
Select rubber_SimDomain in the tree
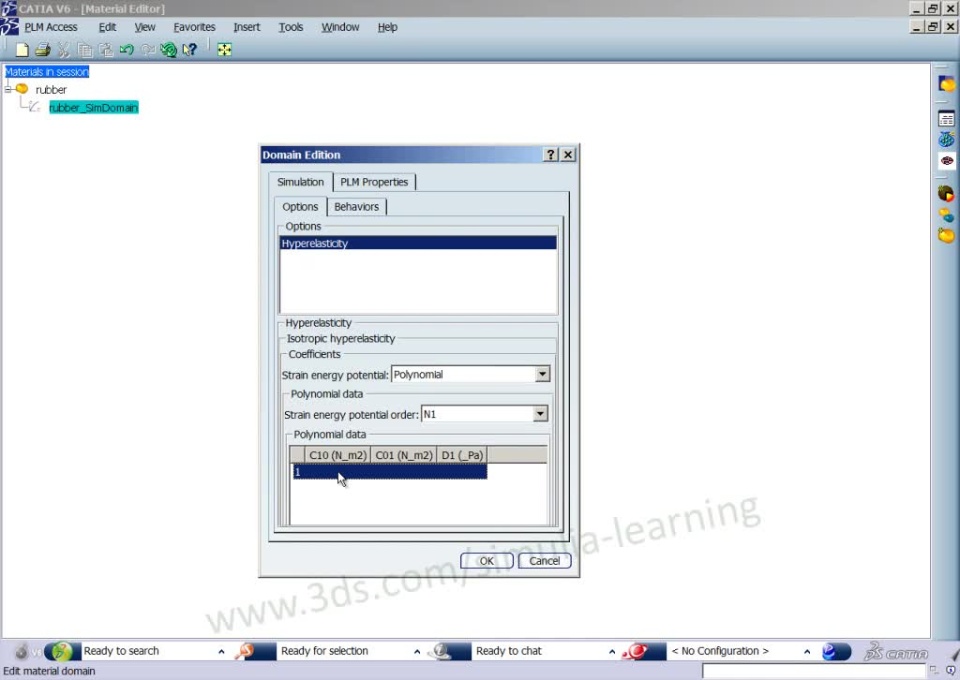[94, 108]
